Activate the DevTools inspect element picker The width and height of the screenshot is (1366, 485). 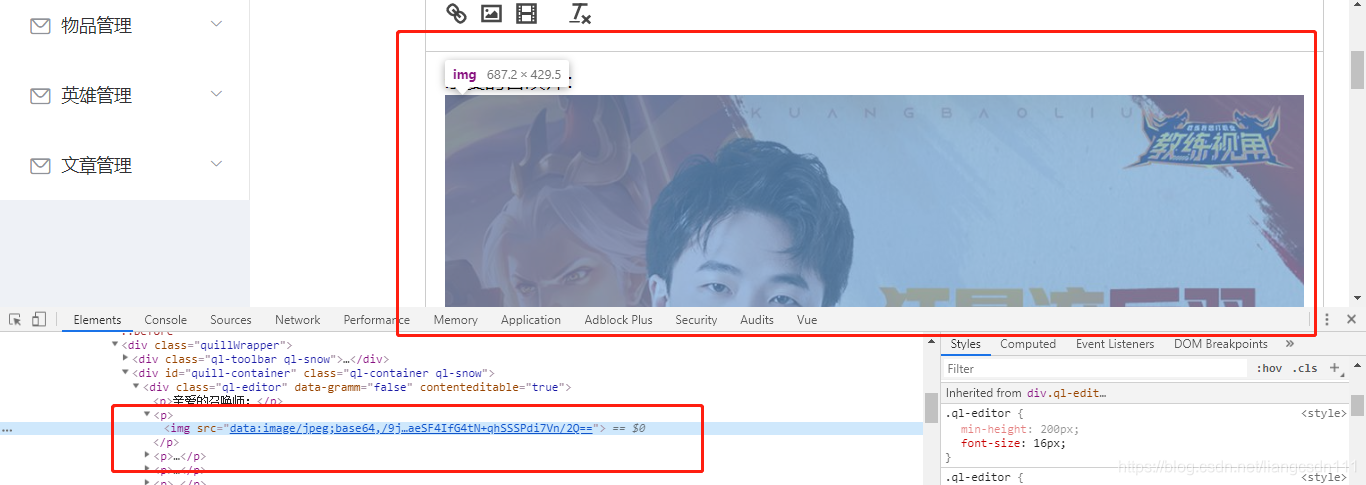click(x=16, y=320)
